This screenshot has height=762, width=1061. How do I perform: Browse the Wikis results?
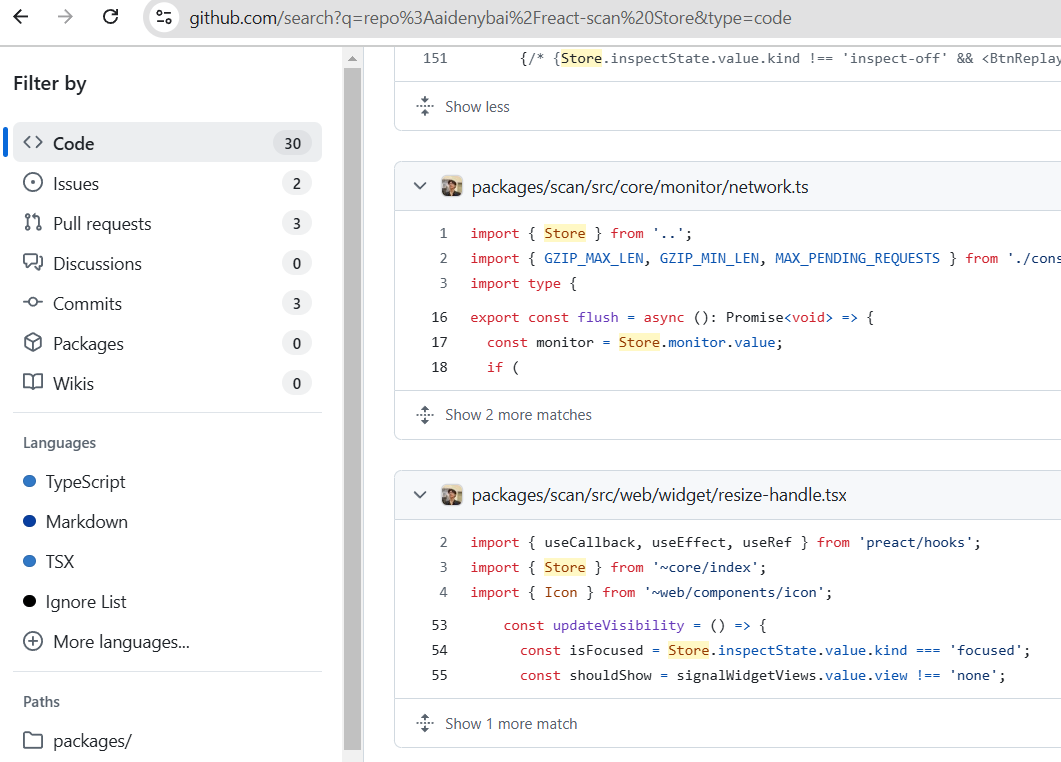[68, 383]
